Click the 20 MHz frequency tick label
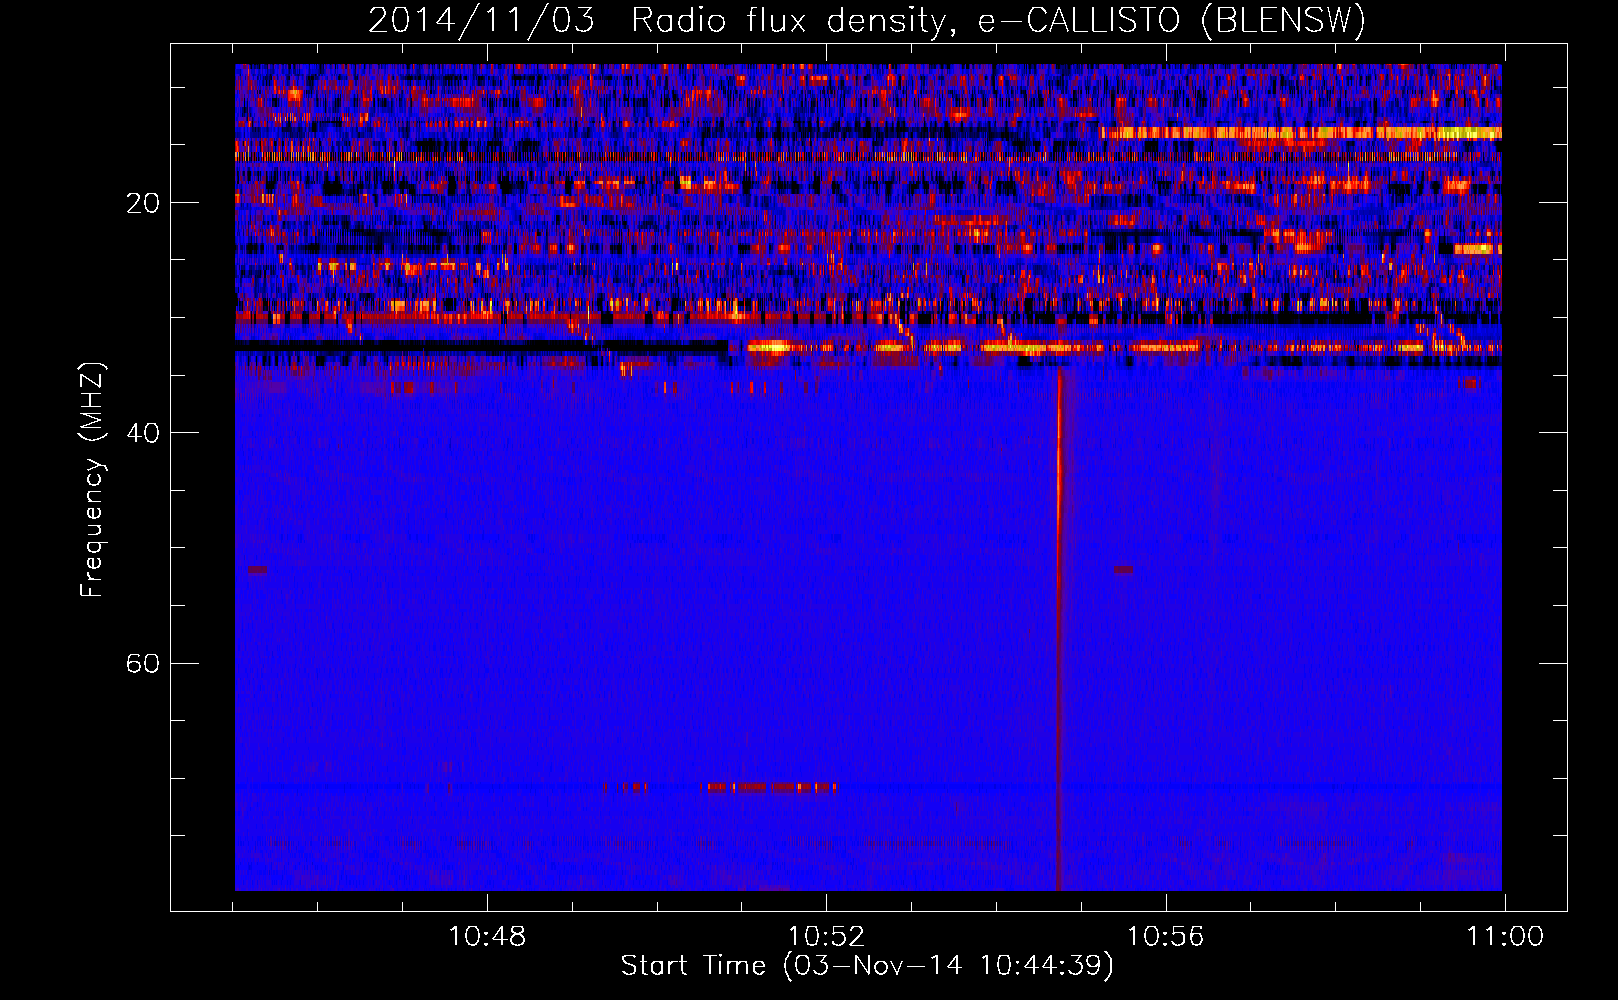This screenshot has height=1000, width=1618. coord(143,203)
